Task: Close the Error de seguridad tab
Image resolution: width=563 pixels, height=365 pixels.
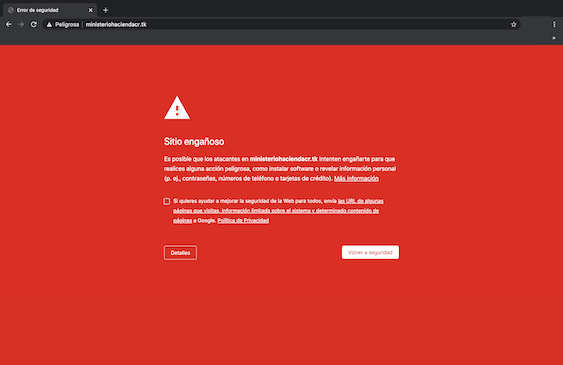Action: (90, 10)
